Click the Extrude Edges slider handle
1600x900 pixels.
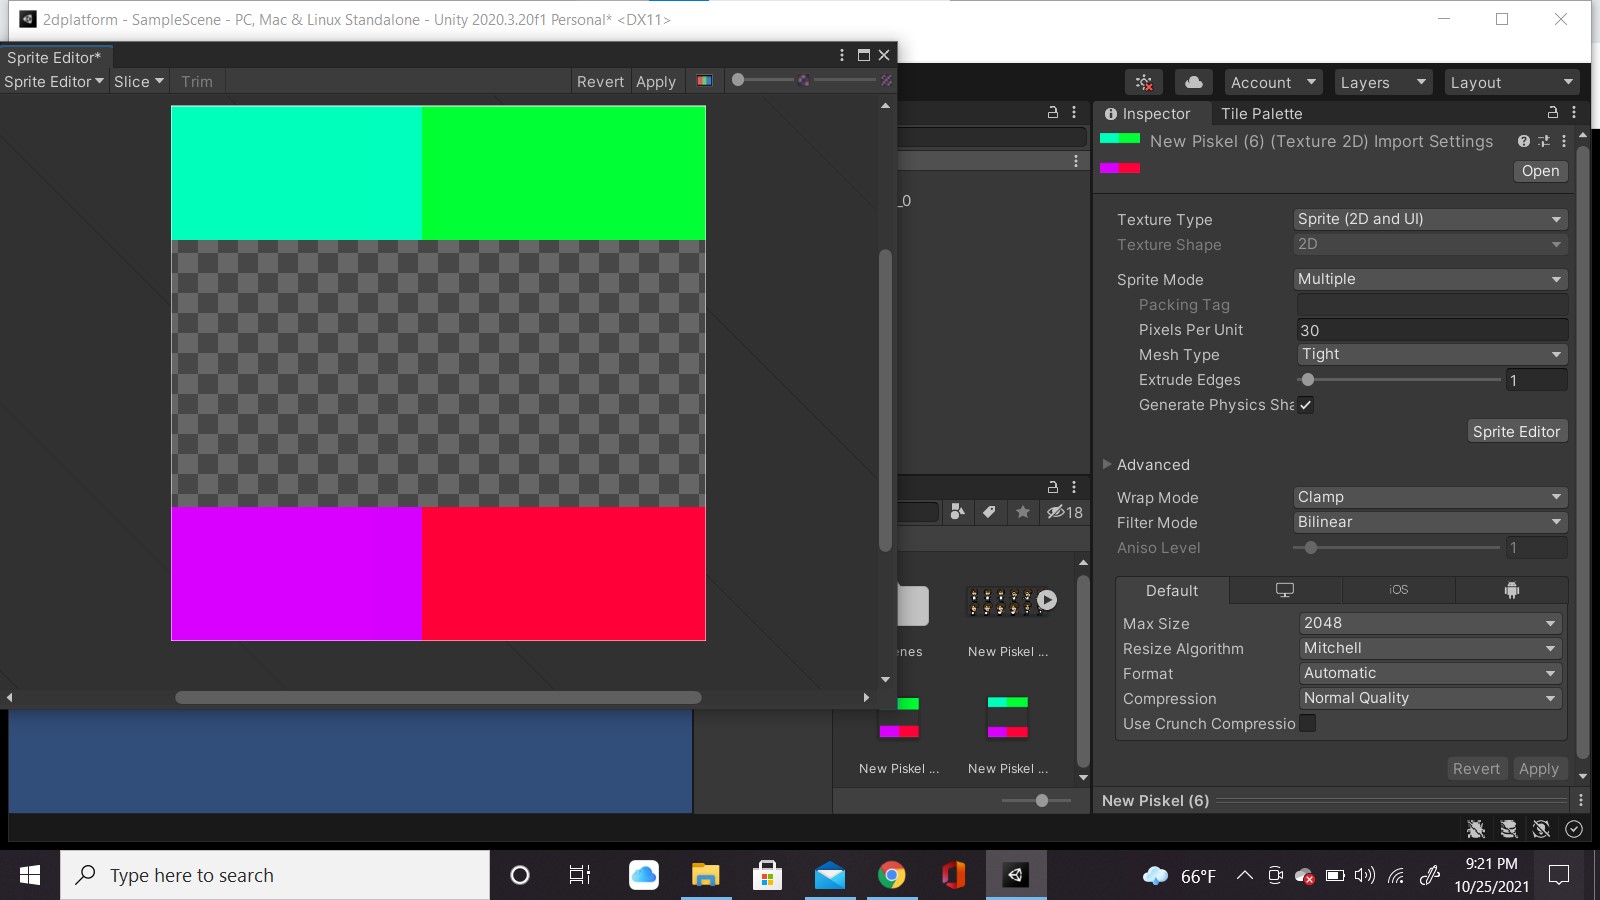[1308, 380]
